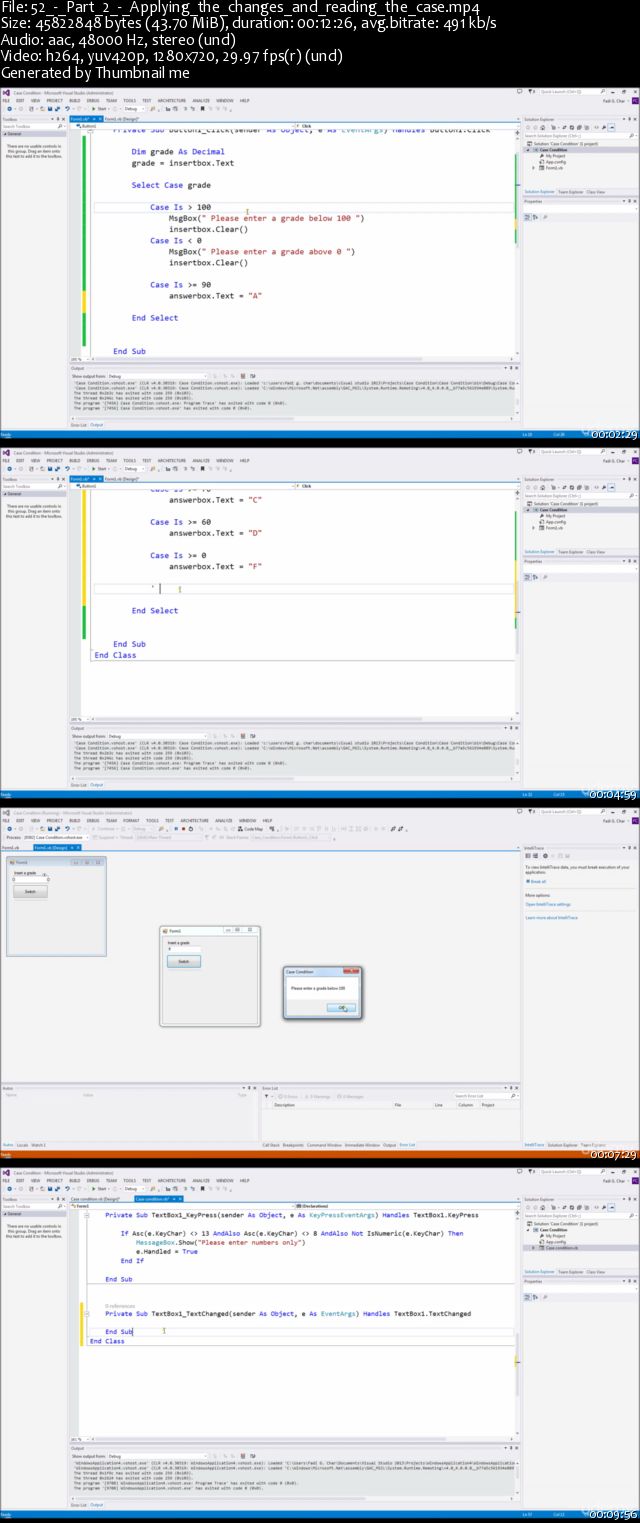Toggle the 0 Messages filter in Error List
The height and width of the screenshot is (1523, 640).
tap(352, 1096)
